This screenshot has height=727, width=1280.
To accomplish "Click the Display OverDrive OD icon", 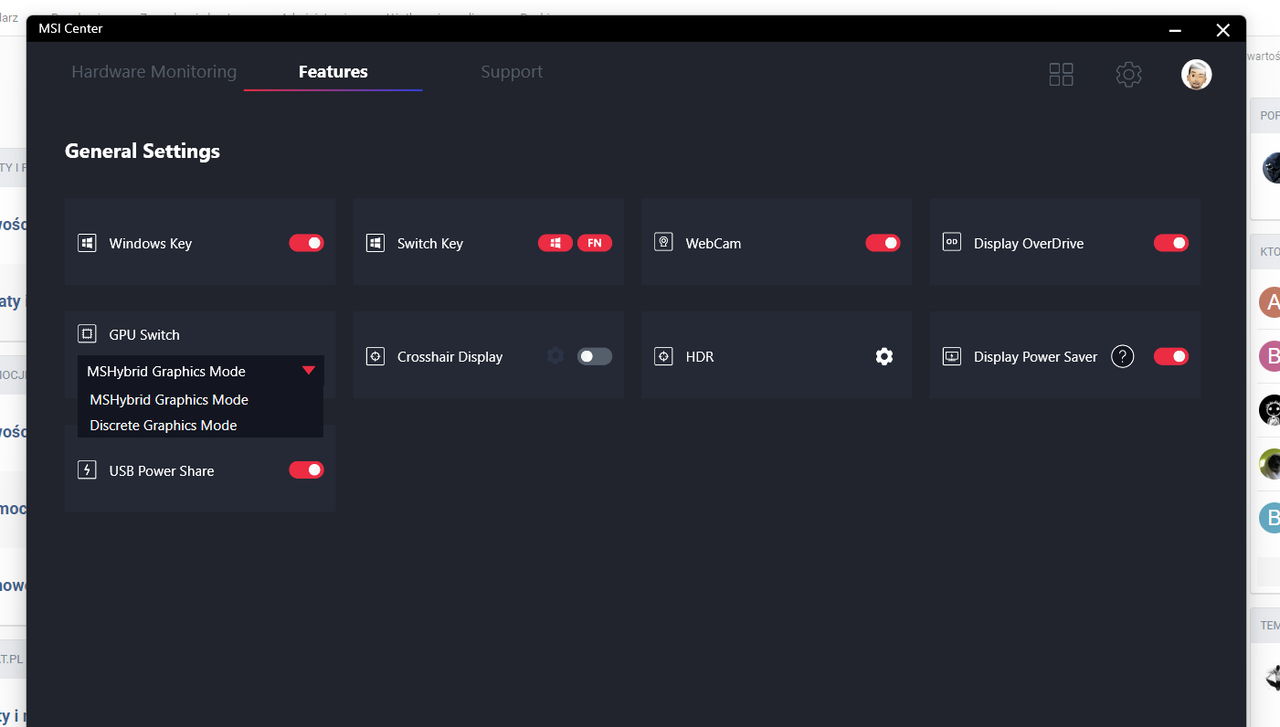I will (x=952, y=242).
